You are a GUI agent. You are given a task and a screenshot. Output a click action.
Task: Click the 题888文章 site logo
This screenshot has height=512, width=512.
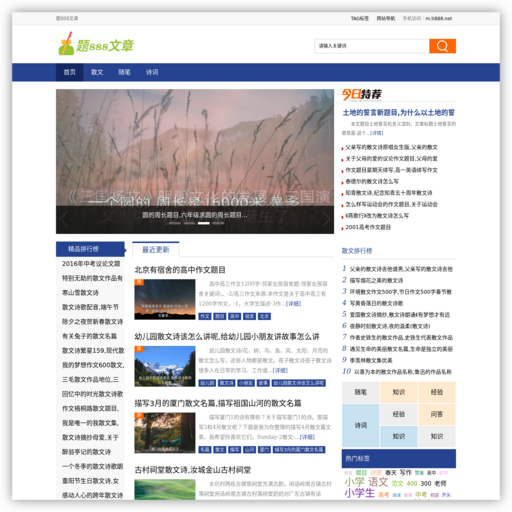pos(96,44)
